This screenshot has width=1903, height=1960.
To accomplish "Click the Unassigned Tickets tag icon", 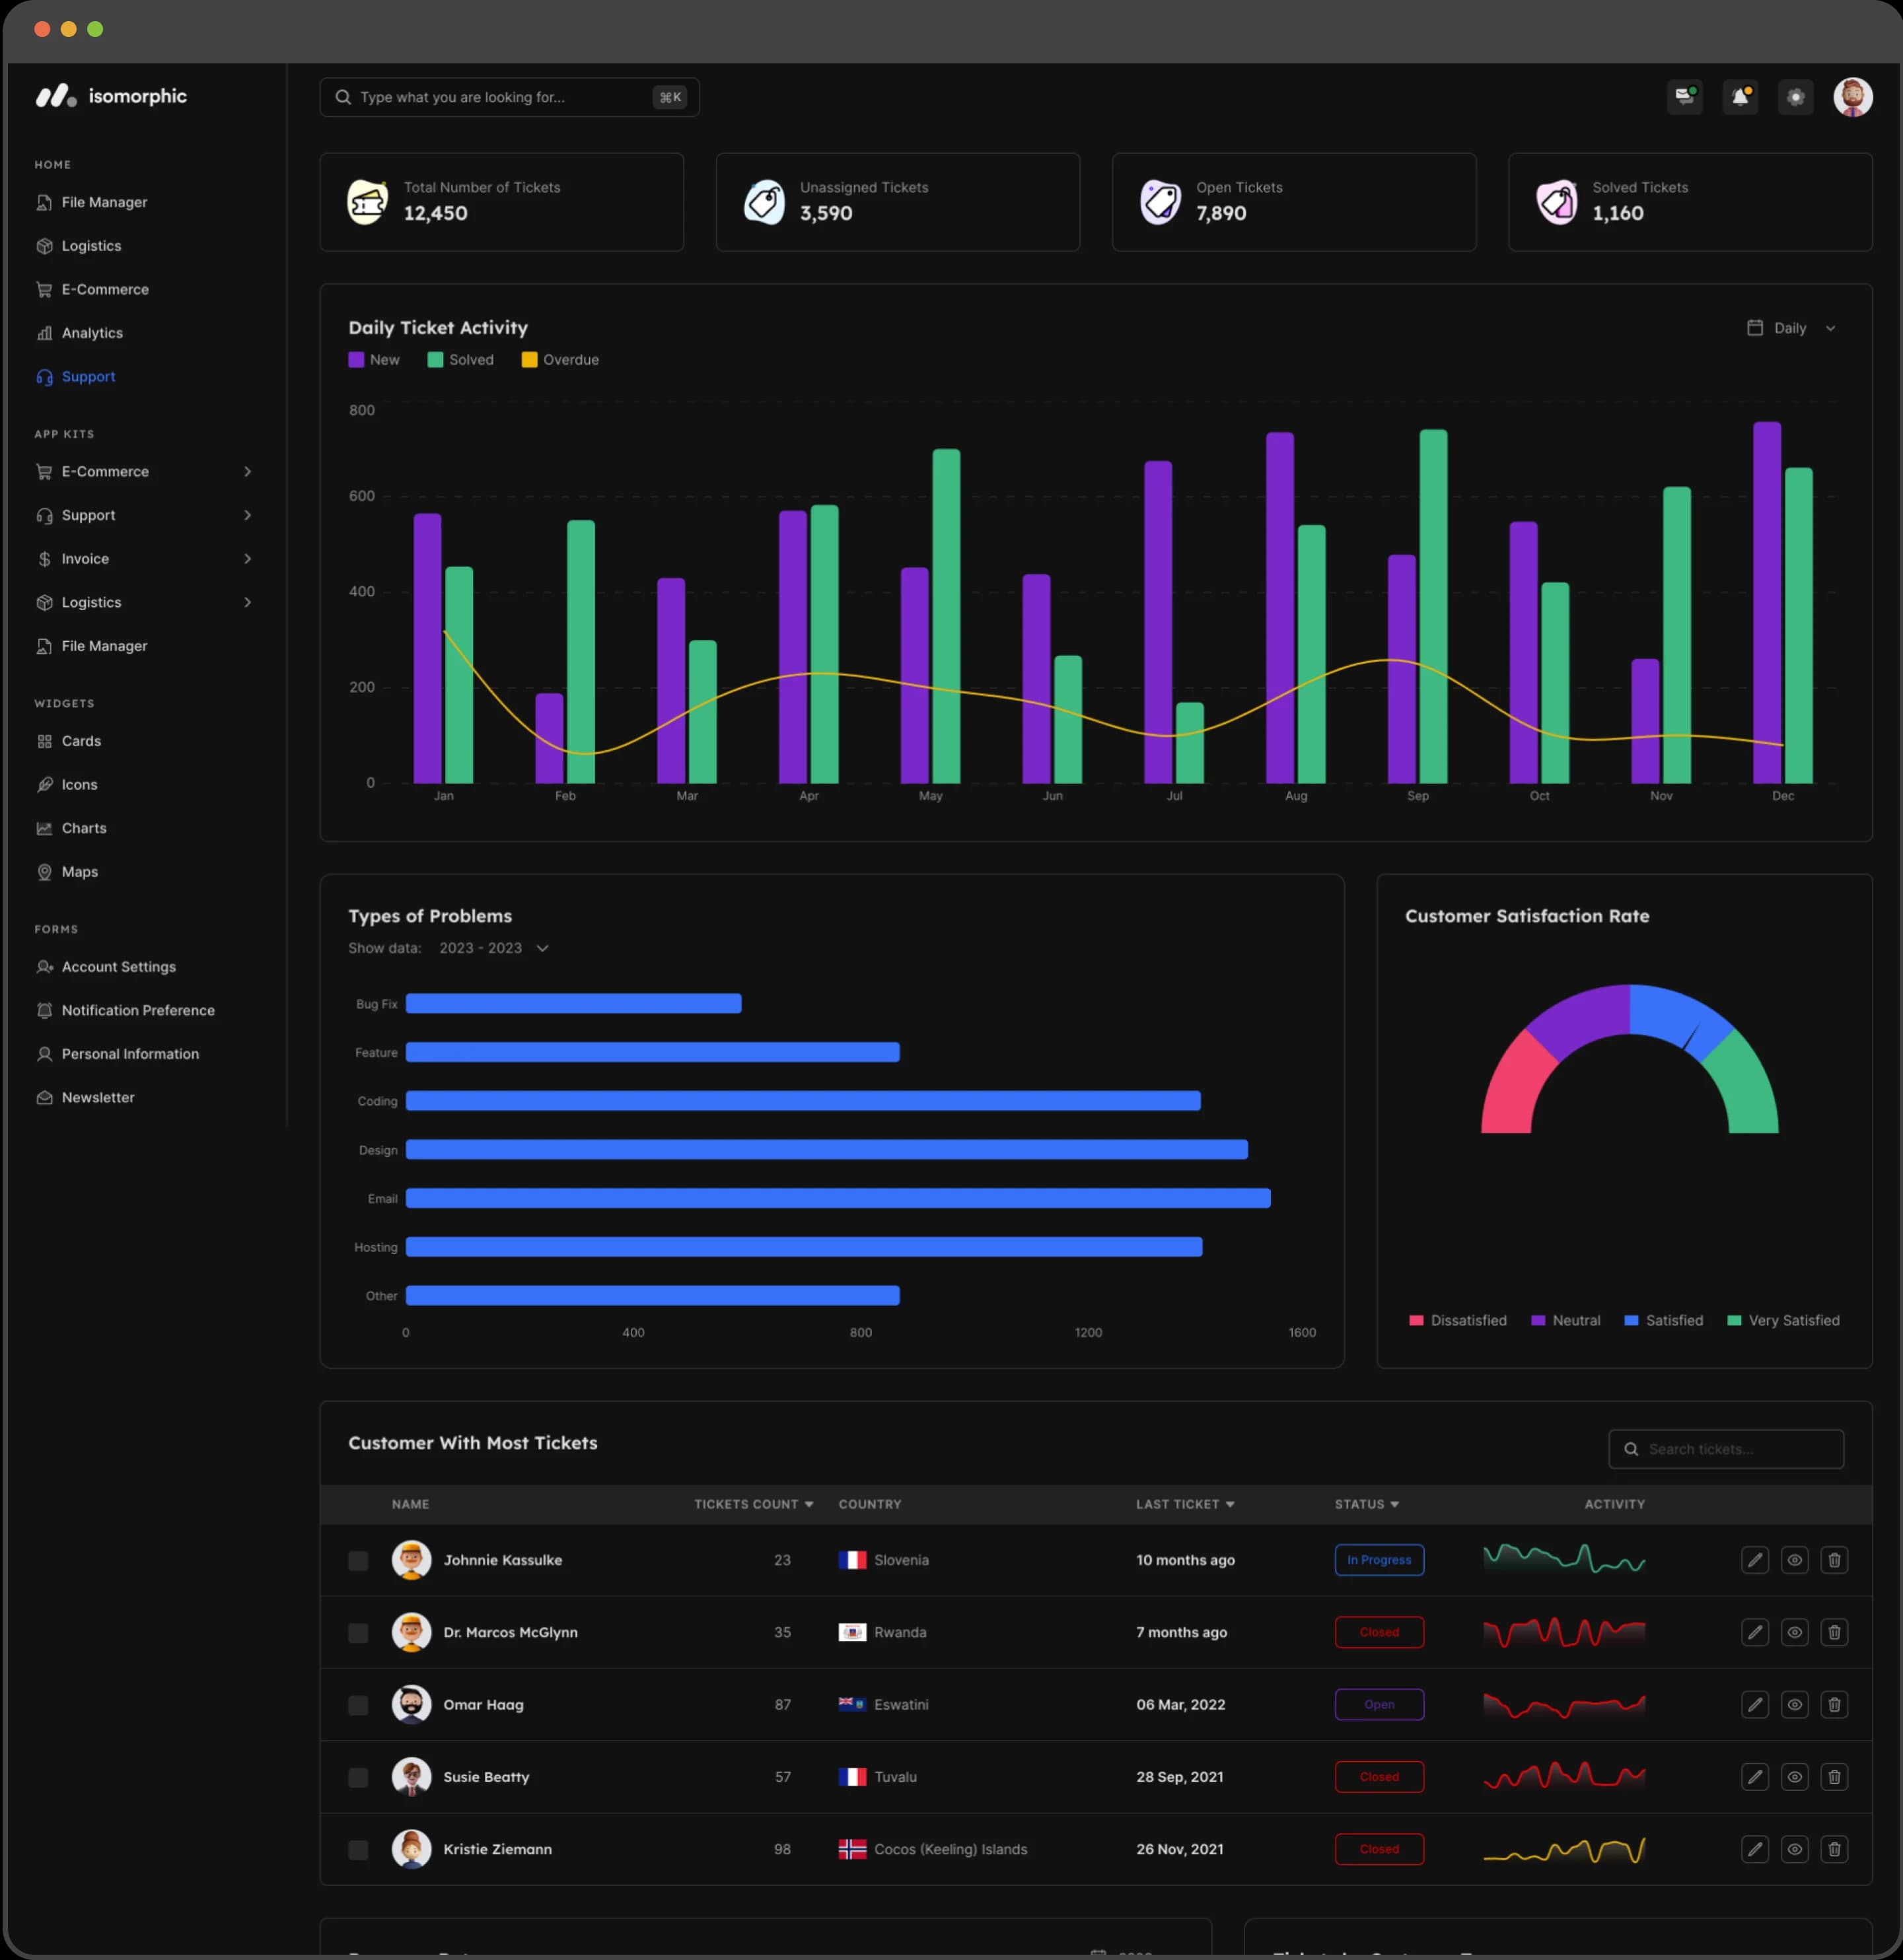I will click(764, 202).
